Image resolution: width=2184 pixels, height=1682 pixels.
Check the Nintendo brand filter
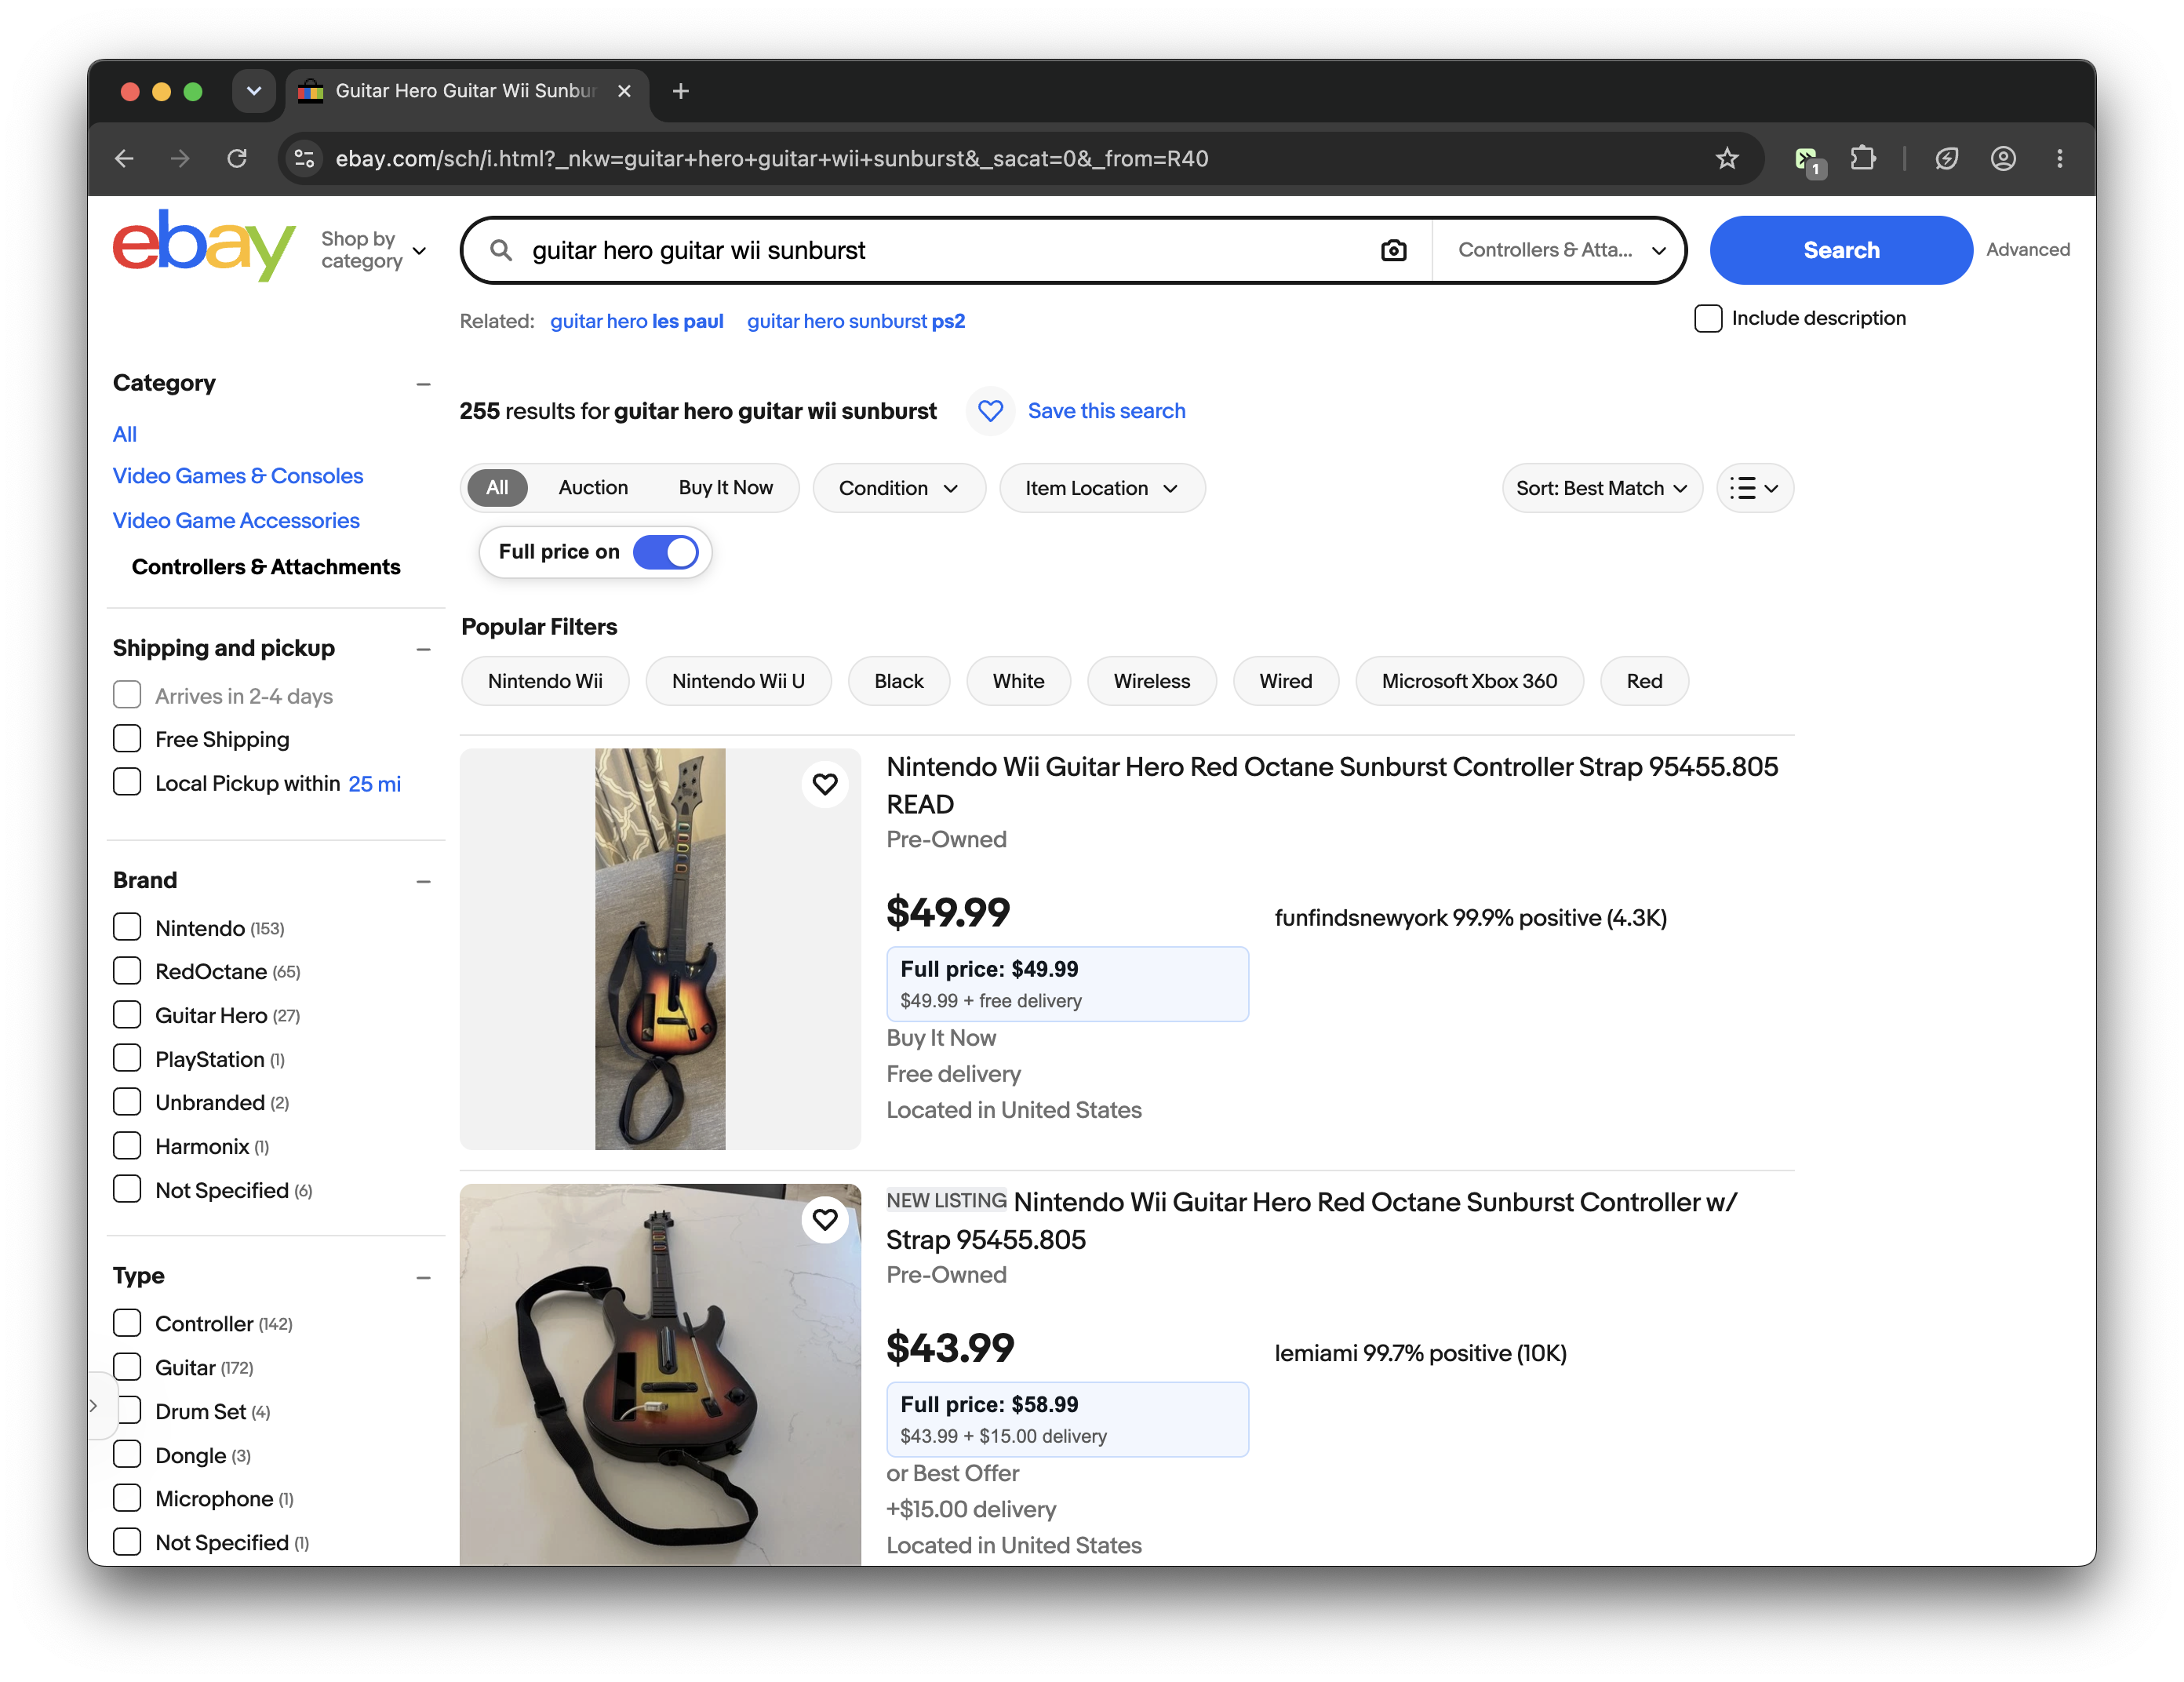coord(127,927)
